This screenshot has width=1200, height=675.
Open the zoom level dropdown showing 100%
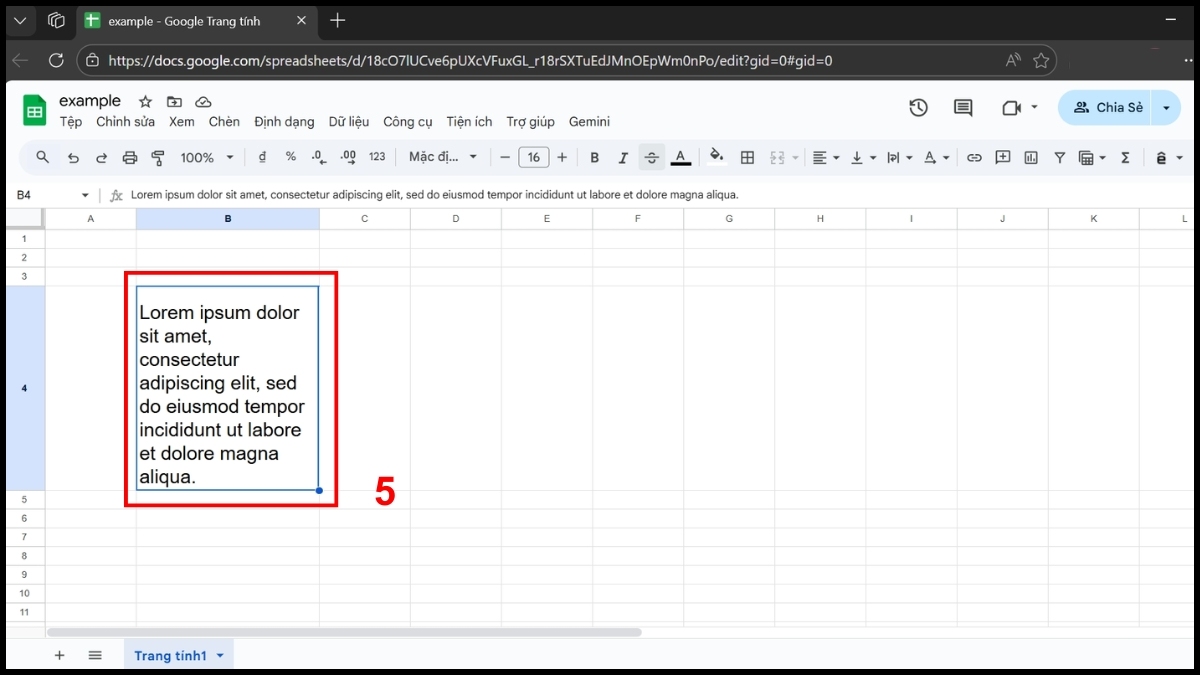point(205,157)
